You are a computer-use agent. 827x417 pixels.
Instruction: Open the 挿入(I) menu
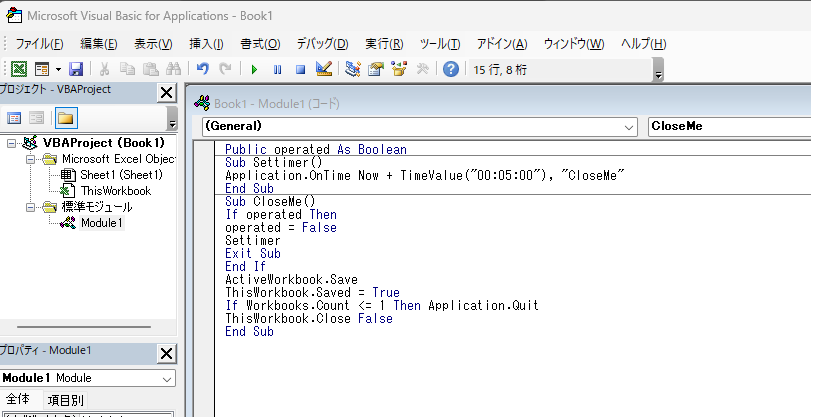click(x=206, y=44)
